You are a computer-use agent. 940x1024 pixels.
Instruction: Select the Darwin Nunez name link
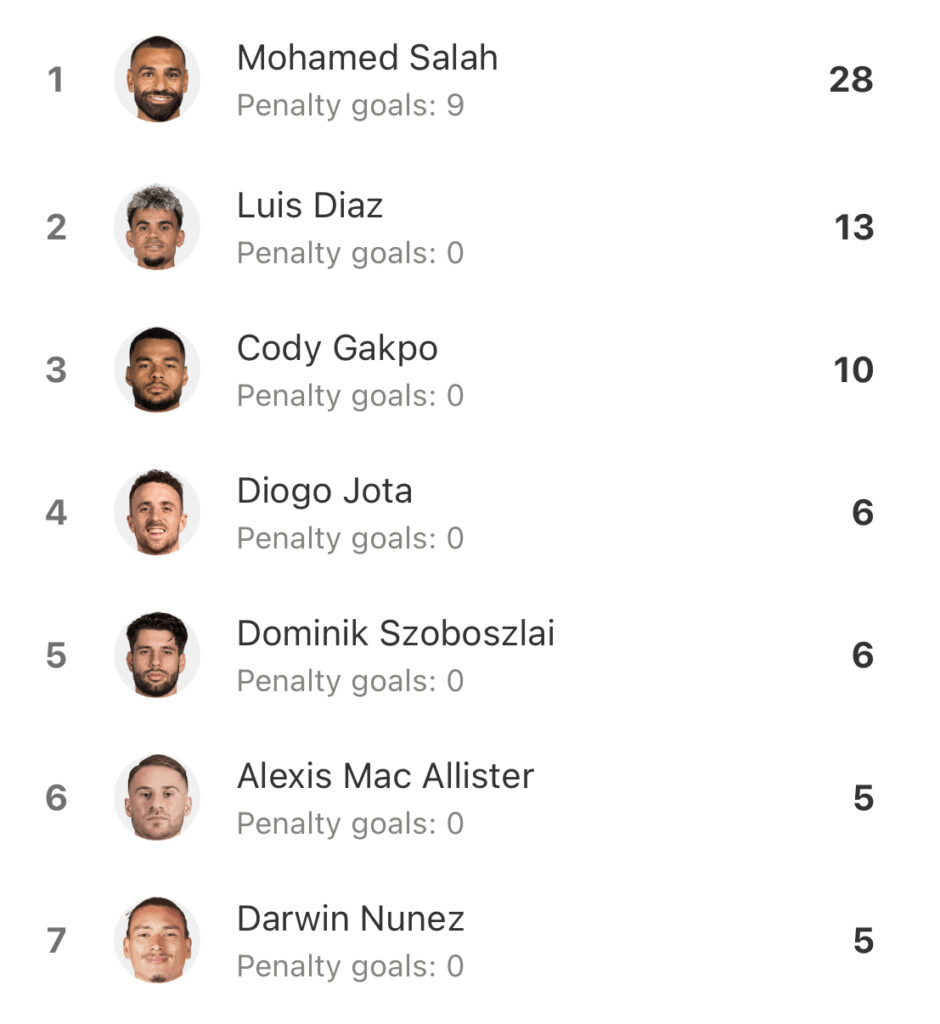pyautogui.click(x=351, y=918)
